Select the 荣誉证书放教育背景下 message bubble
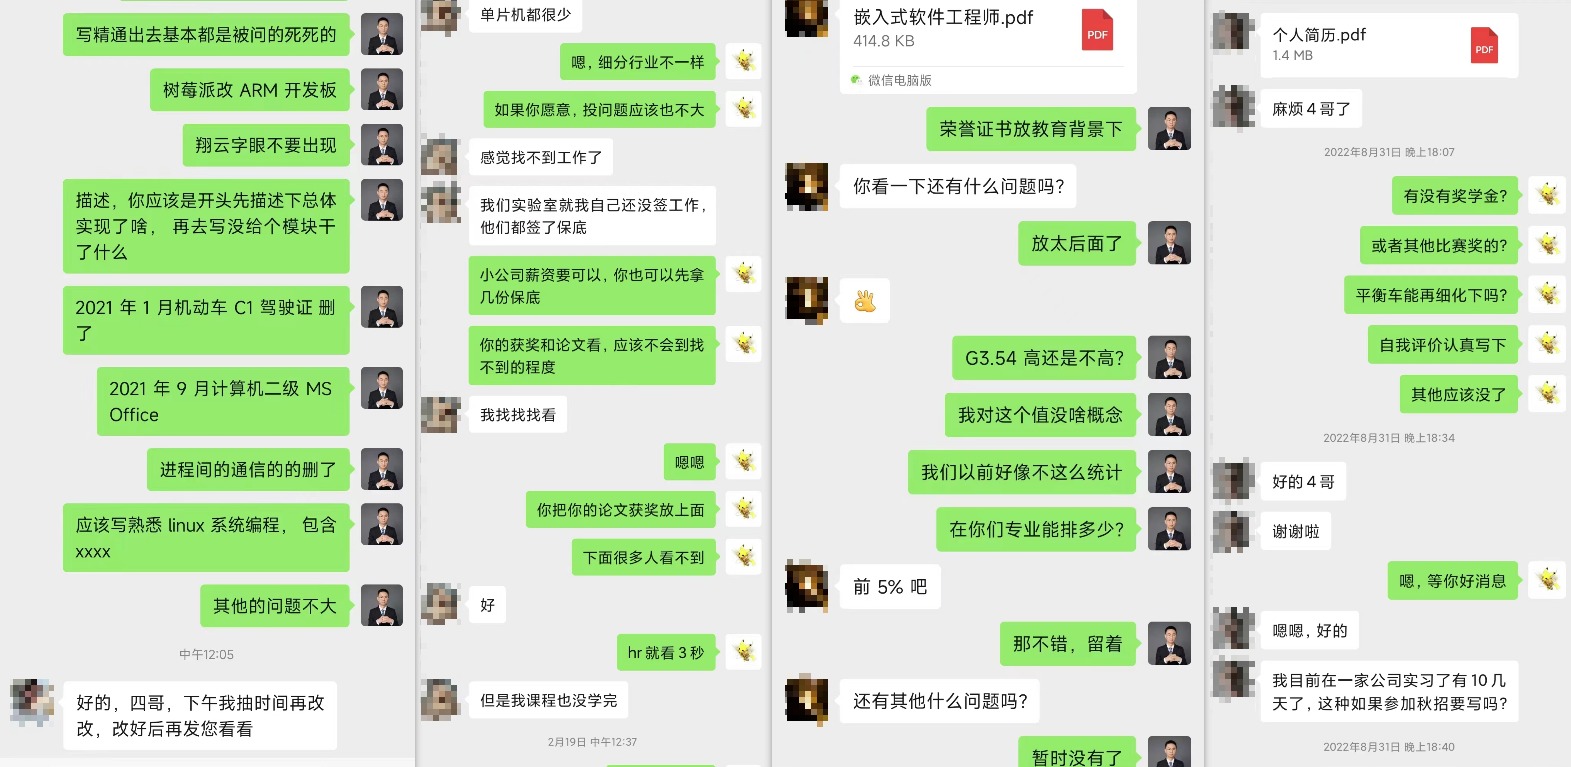This screenshot has height=767, width=1571. point(1031,129)
